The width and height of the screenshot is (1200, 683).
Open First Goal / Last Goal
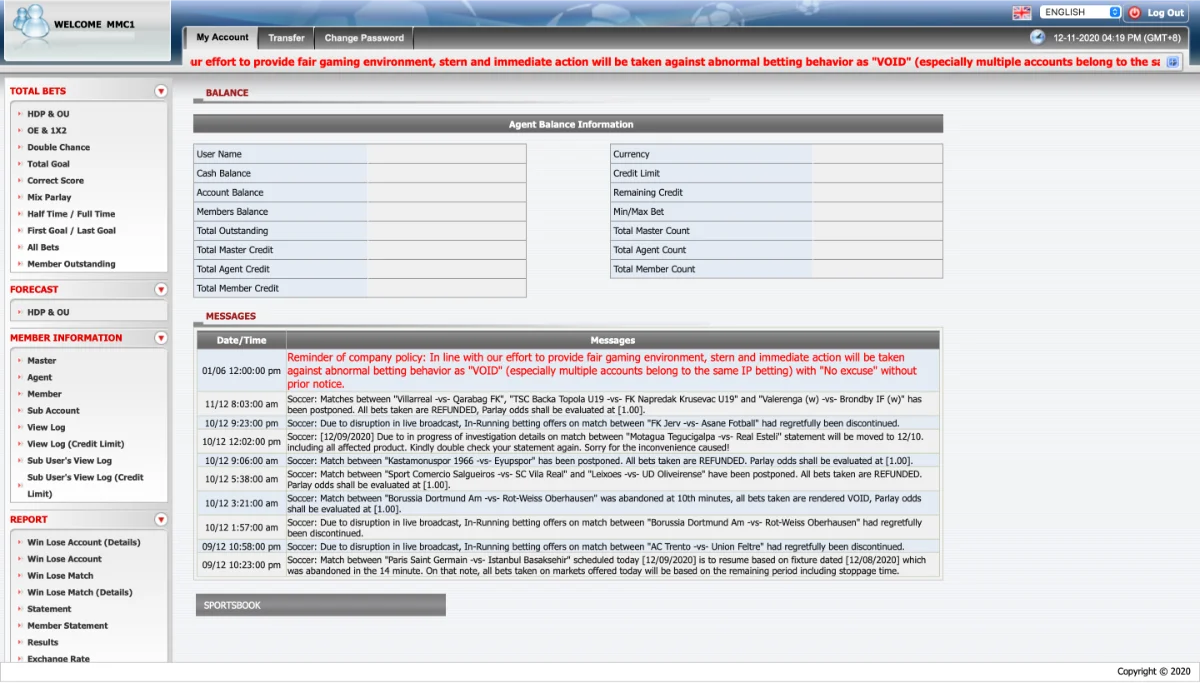(x=71, y=231)
